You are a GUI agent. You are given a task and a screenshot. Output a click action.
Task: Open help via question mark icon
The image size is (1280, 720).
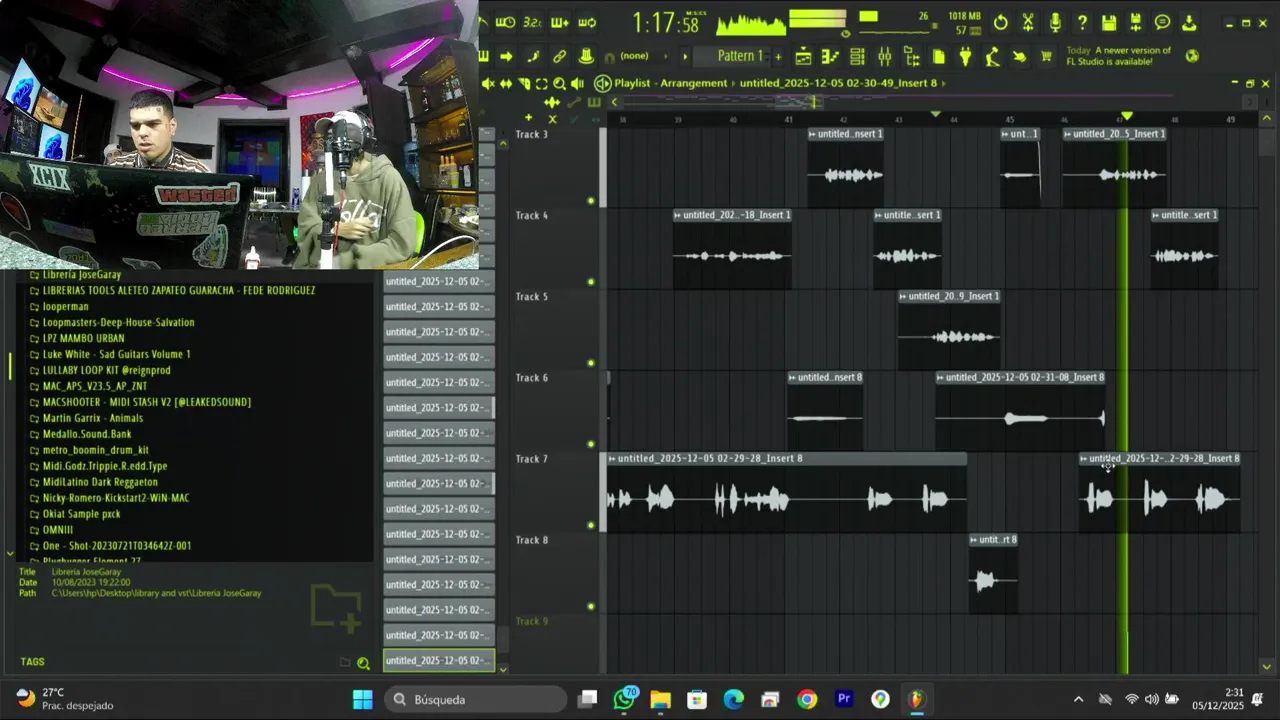coord(1082,22)
